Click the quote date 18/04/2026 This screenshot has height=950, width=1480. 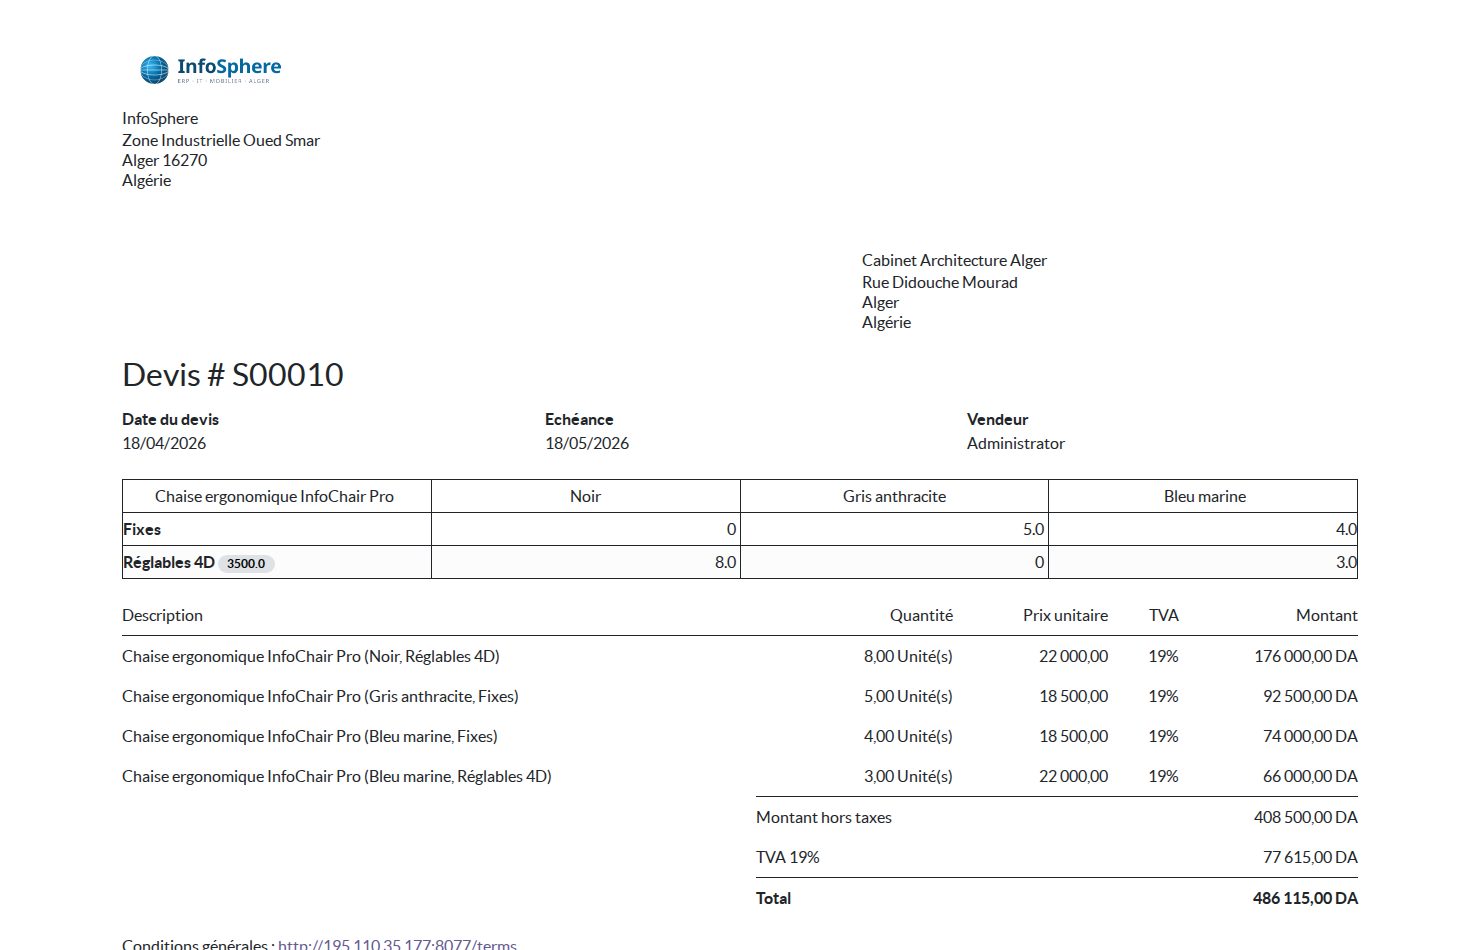[164, 444]
